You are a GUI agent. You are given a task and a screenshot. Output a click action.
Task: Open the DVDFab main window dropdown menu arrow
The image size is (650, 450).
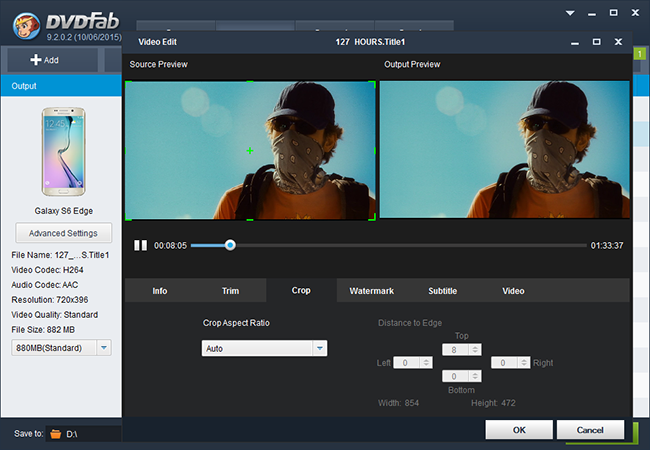click(570, 13)
